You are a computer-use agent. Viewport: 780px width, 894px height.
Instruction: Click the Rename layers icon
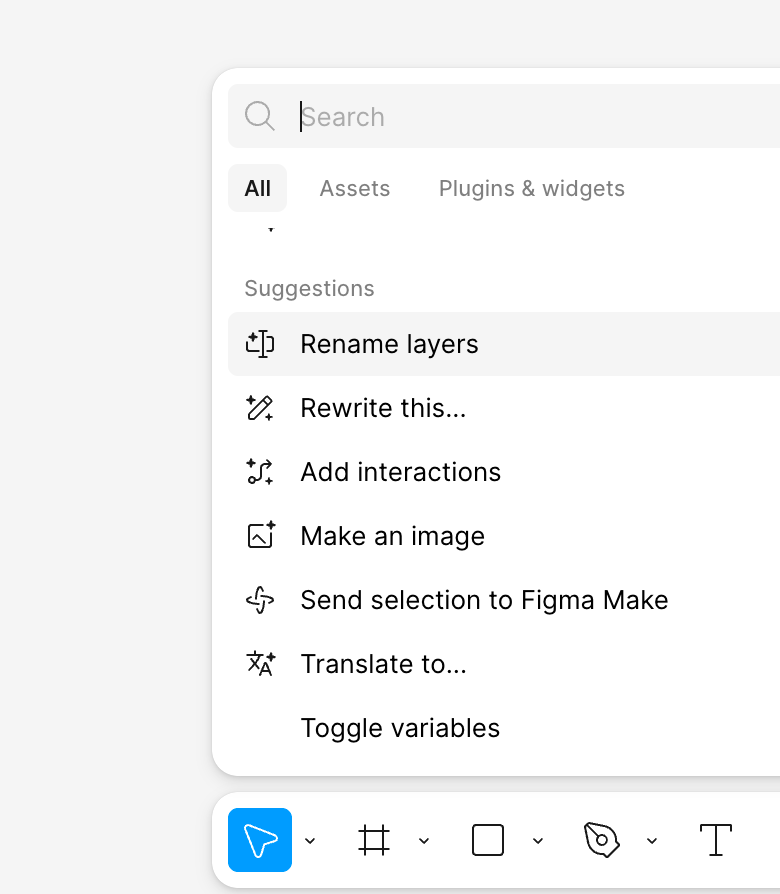[260, 344]
